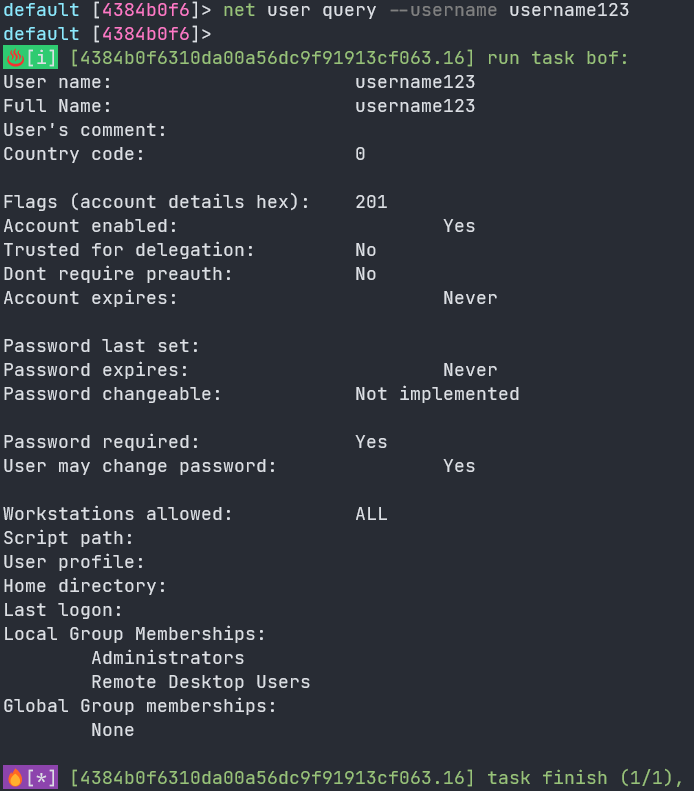Click the 'net' command in first line
This screenshot has height=791, width=694.
point(239,10)
